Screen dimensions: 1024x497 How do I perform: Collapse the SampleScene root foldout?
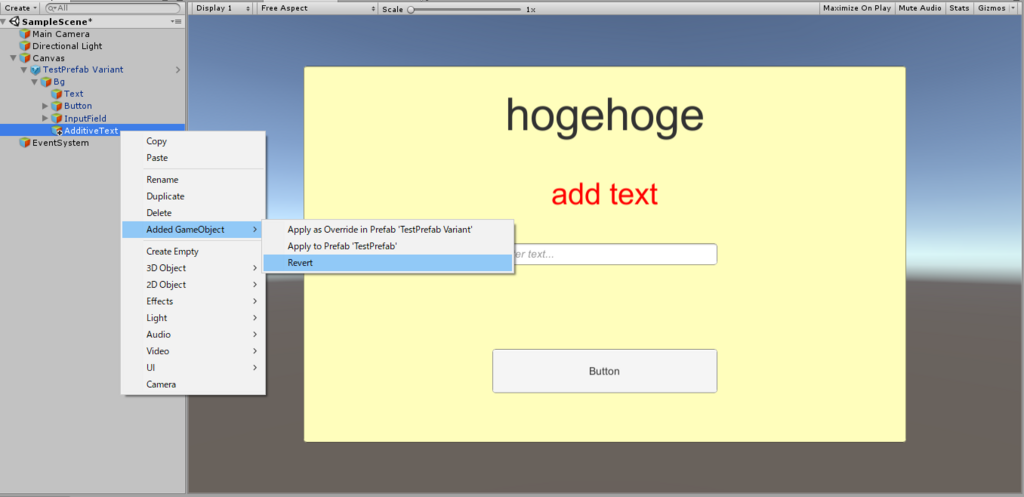click(5, 22)
